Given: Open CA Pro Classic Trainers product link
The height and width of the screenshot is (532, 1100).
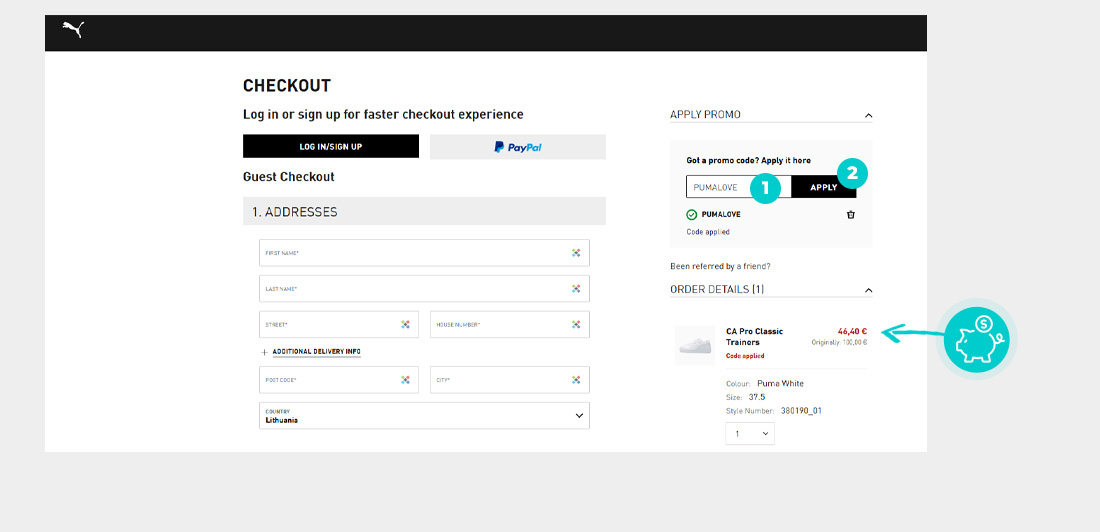Looking at the screenshot, I should 754,336.
